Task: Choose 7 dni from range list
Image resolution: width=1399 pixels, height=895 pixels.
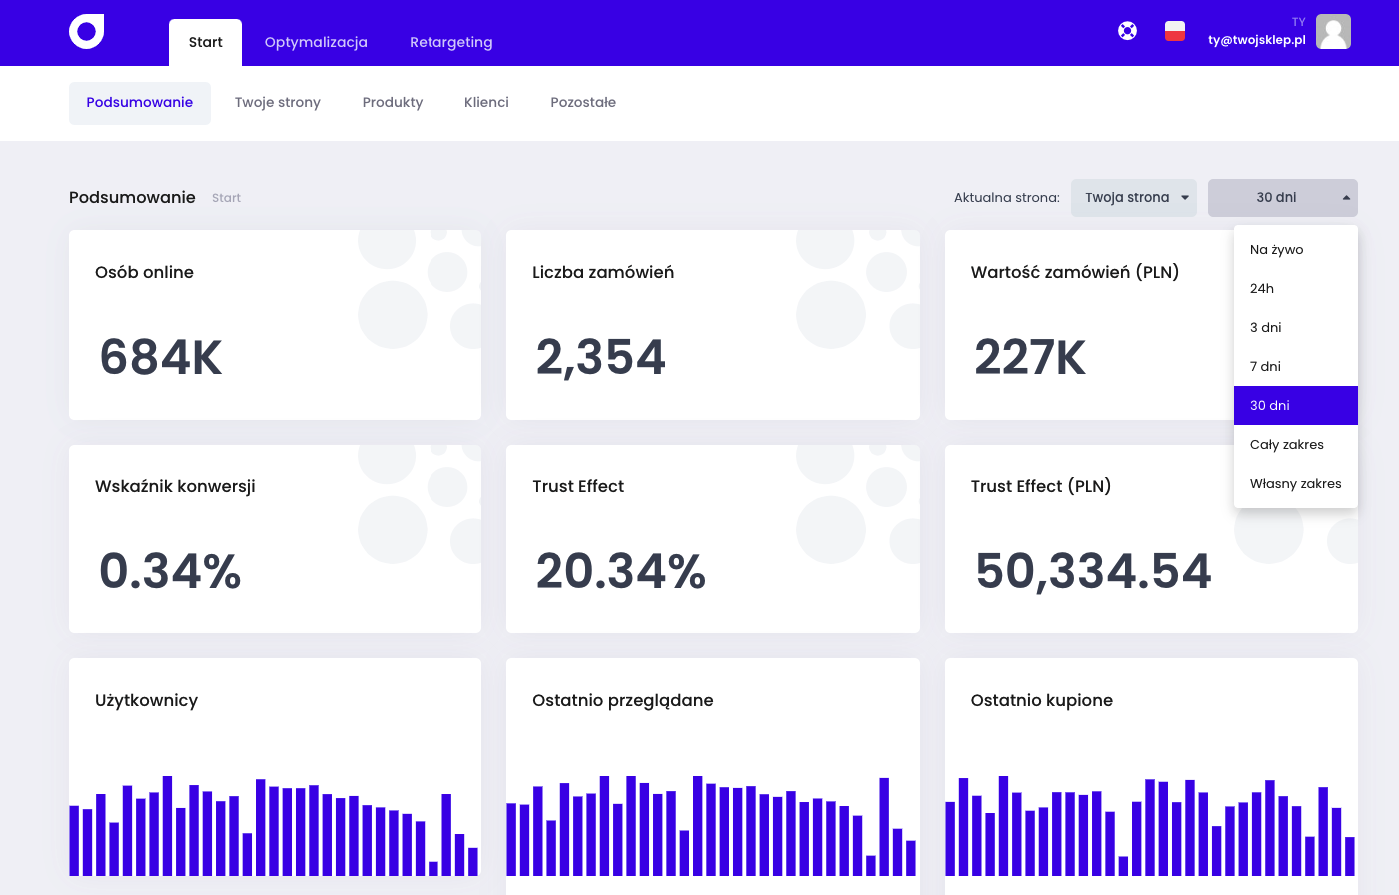Action: click(x=1296, y=367)
